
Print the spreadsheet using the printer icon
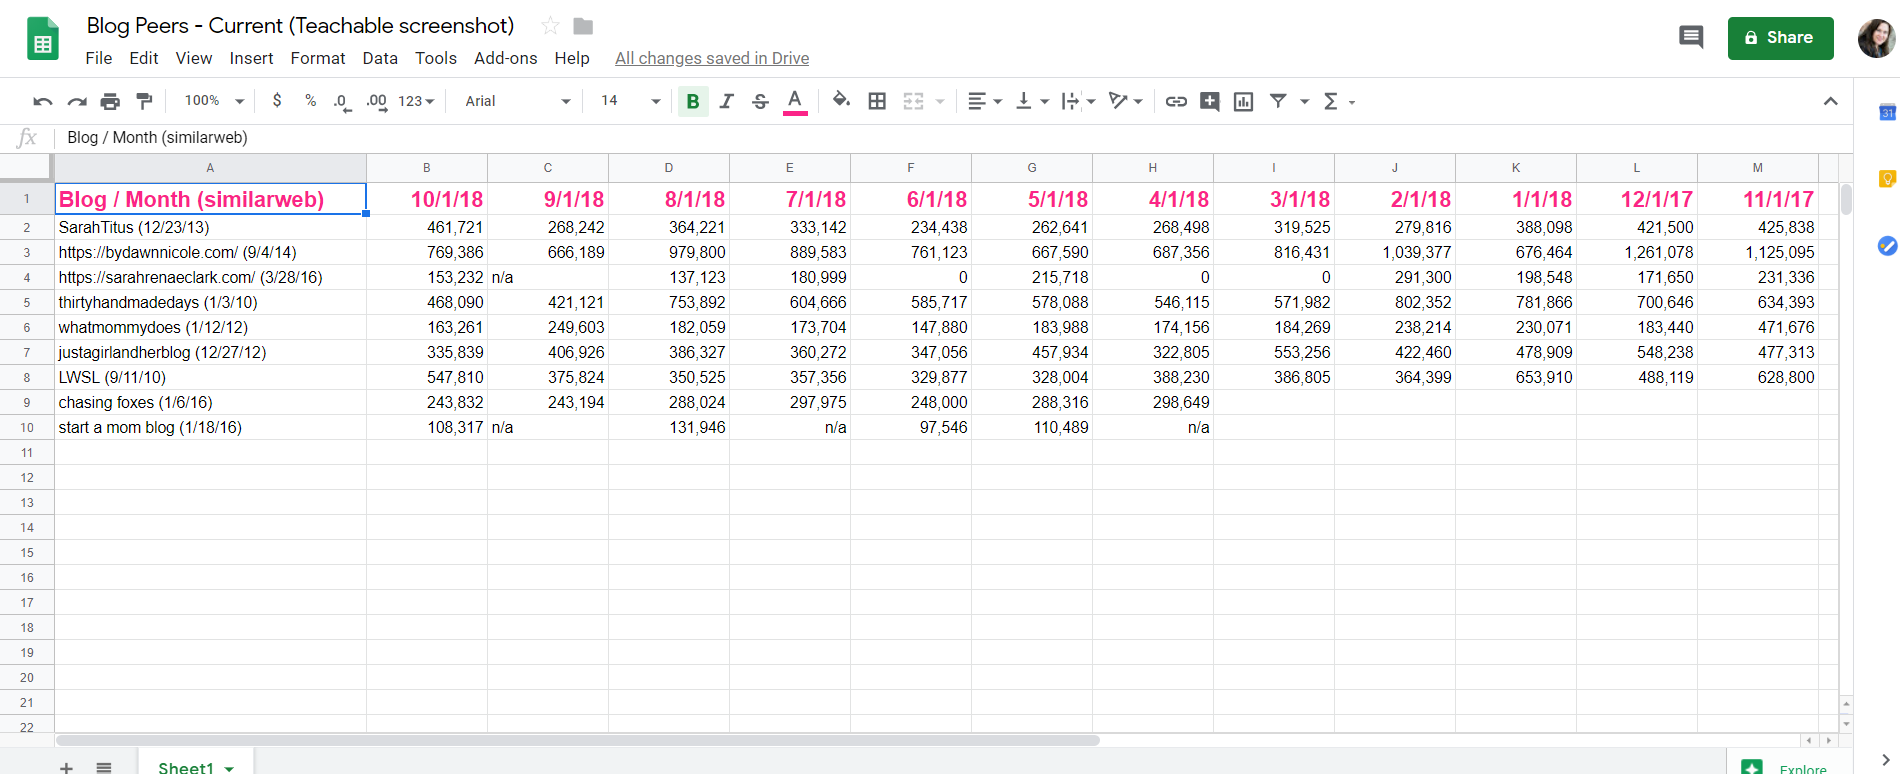pos(110,101)
